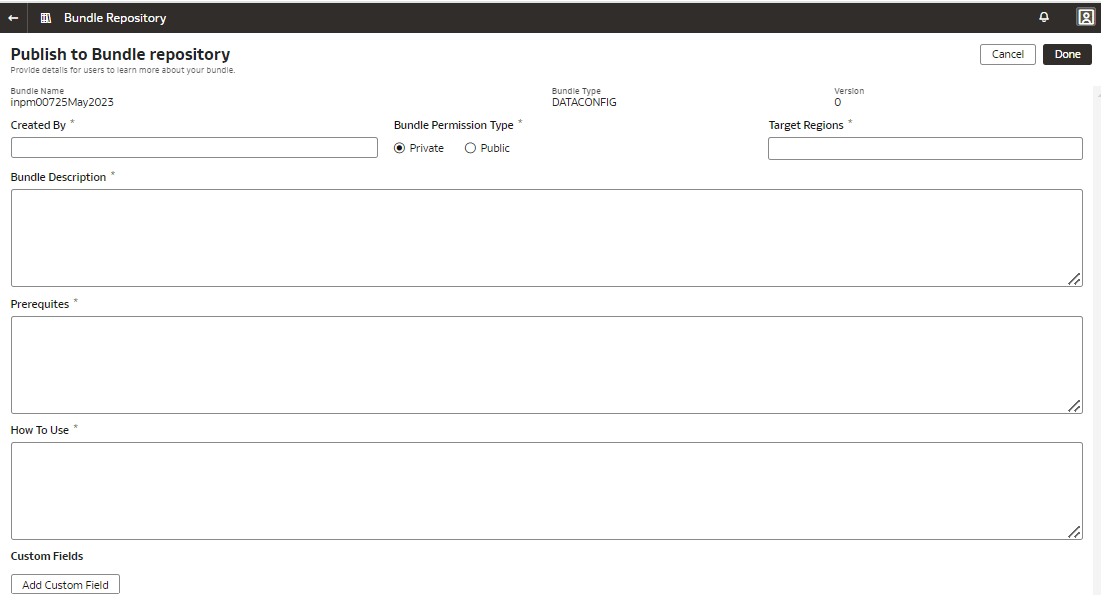Click the Prerequites resize grip
The height and width of the screenshot is (595, 1101).
1074,406
